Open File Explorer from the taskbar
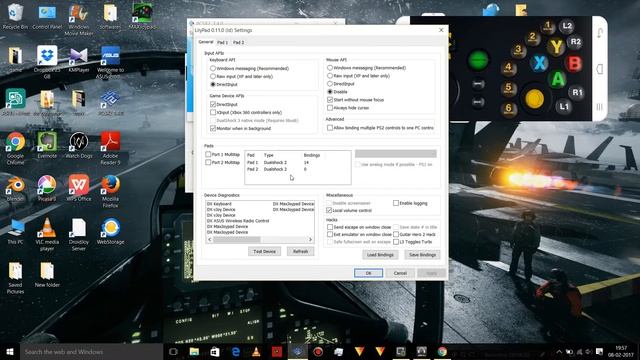The width and height of the screenshot is (640, 360). tap(194, 351)
